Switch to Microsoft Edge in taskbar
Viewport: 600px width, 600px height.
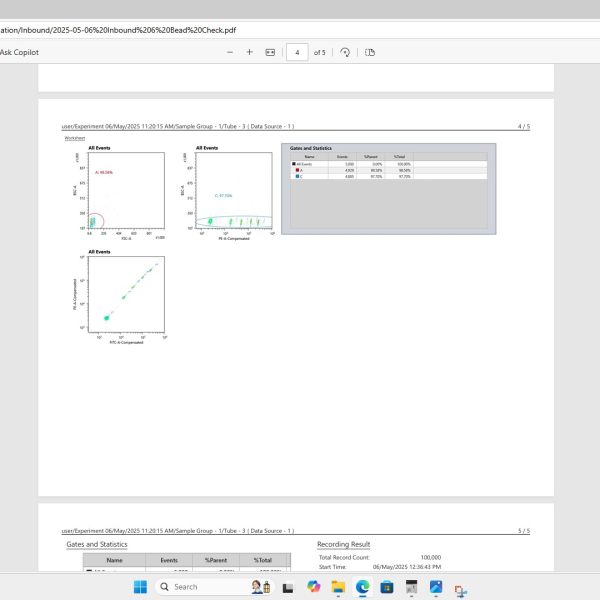pyautogui.click(x=362, y=586)
